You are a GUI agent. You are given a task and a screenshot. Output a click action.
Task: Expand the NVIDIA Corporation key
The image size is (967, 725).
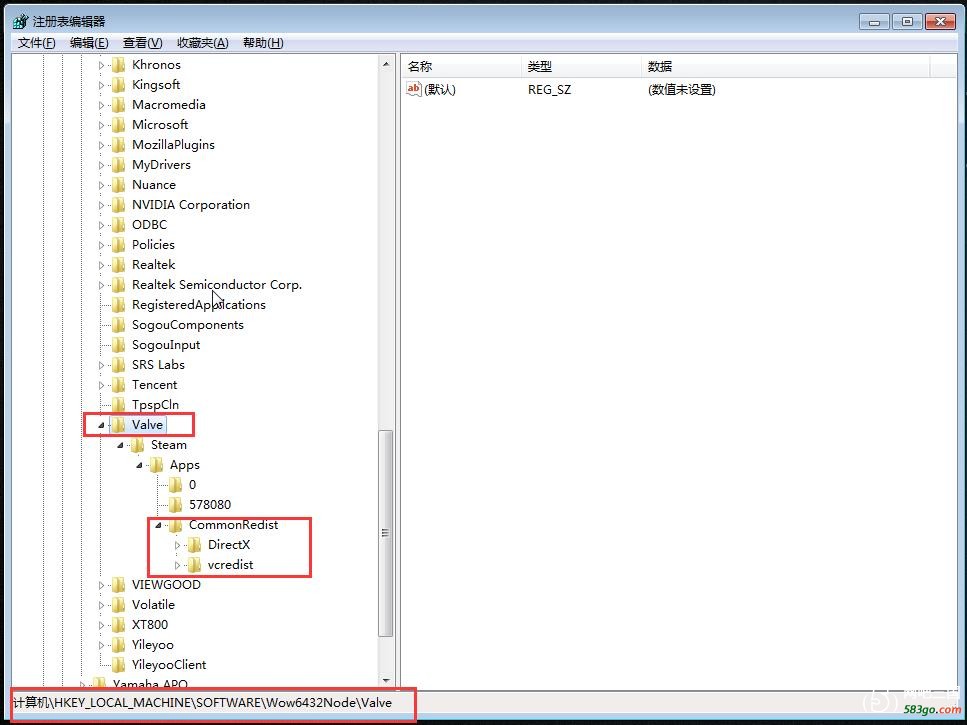[x=101, y=205]
